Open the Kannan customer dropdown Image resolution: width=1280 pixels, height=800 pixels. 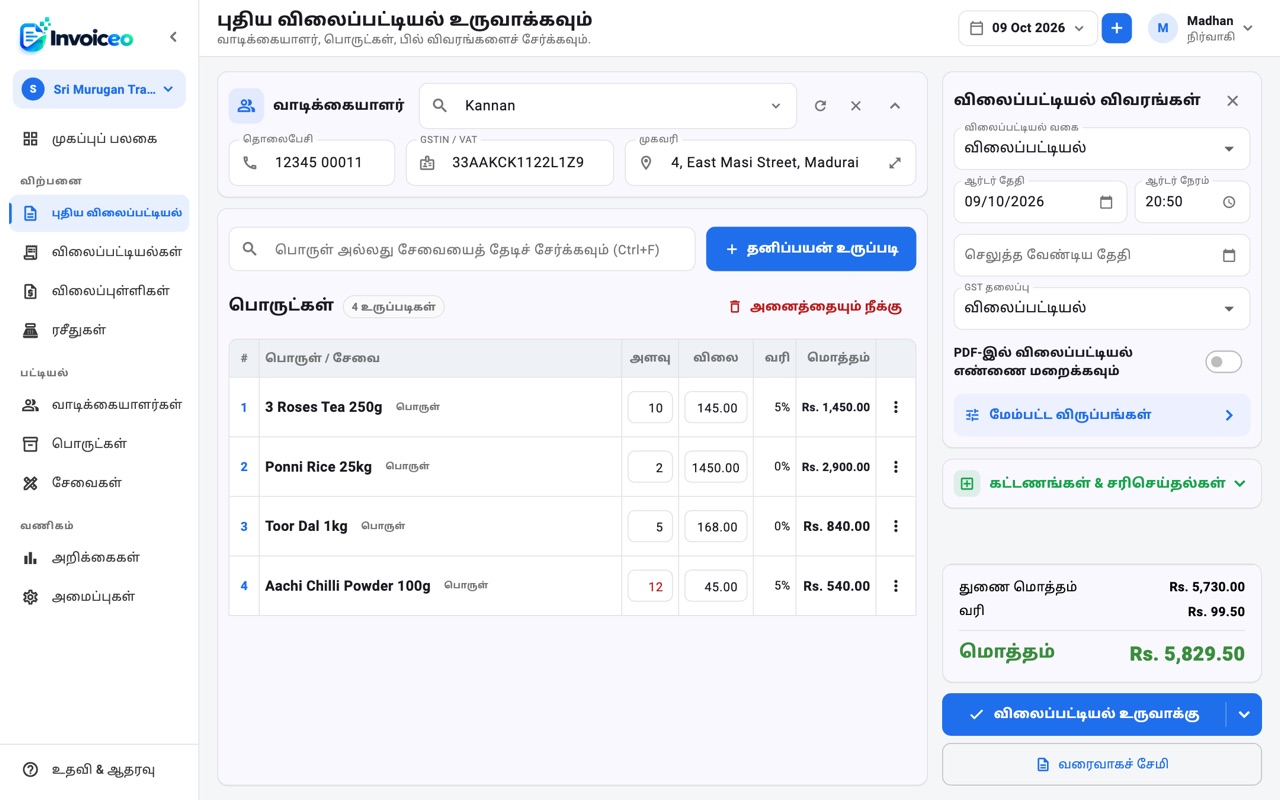[608, 106]
